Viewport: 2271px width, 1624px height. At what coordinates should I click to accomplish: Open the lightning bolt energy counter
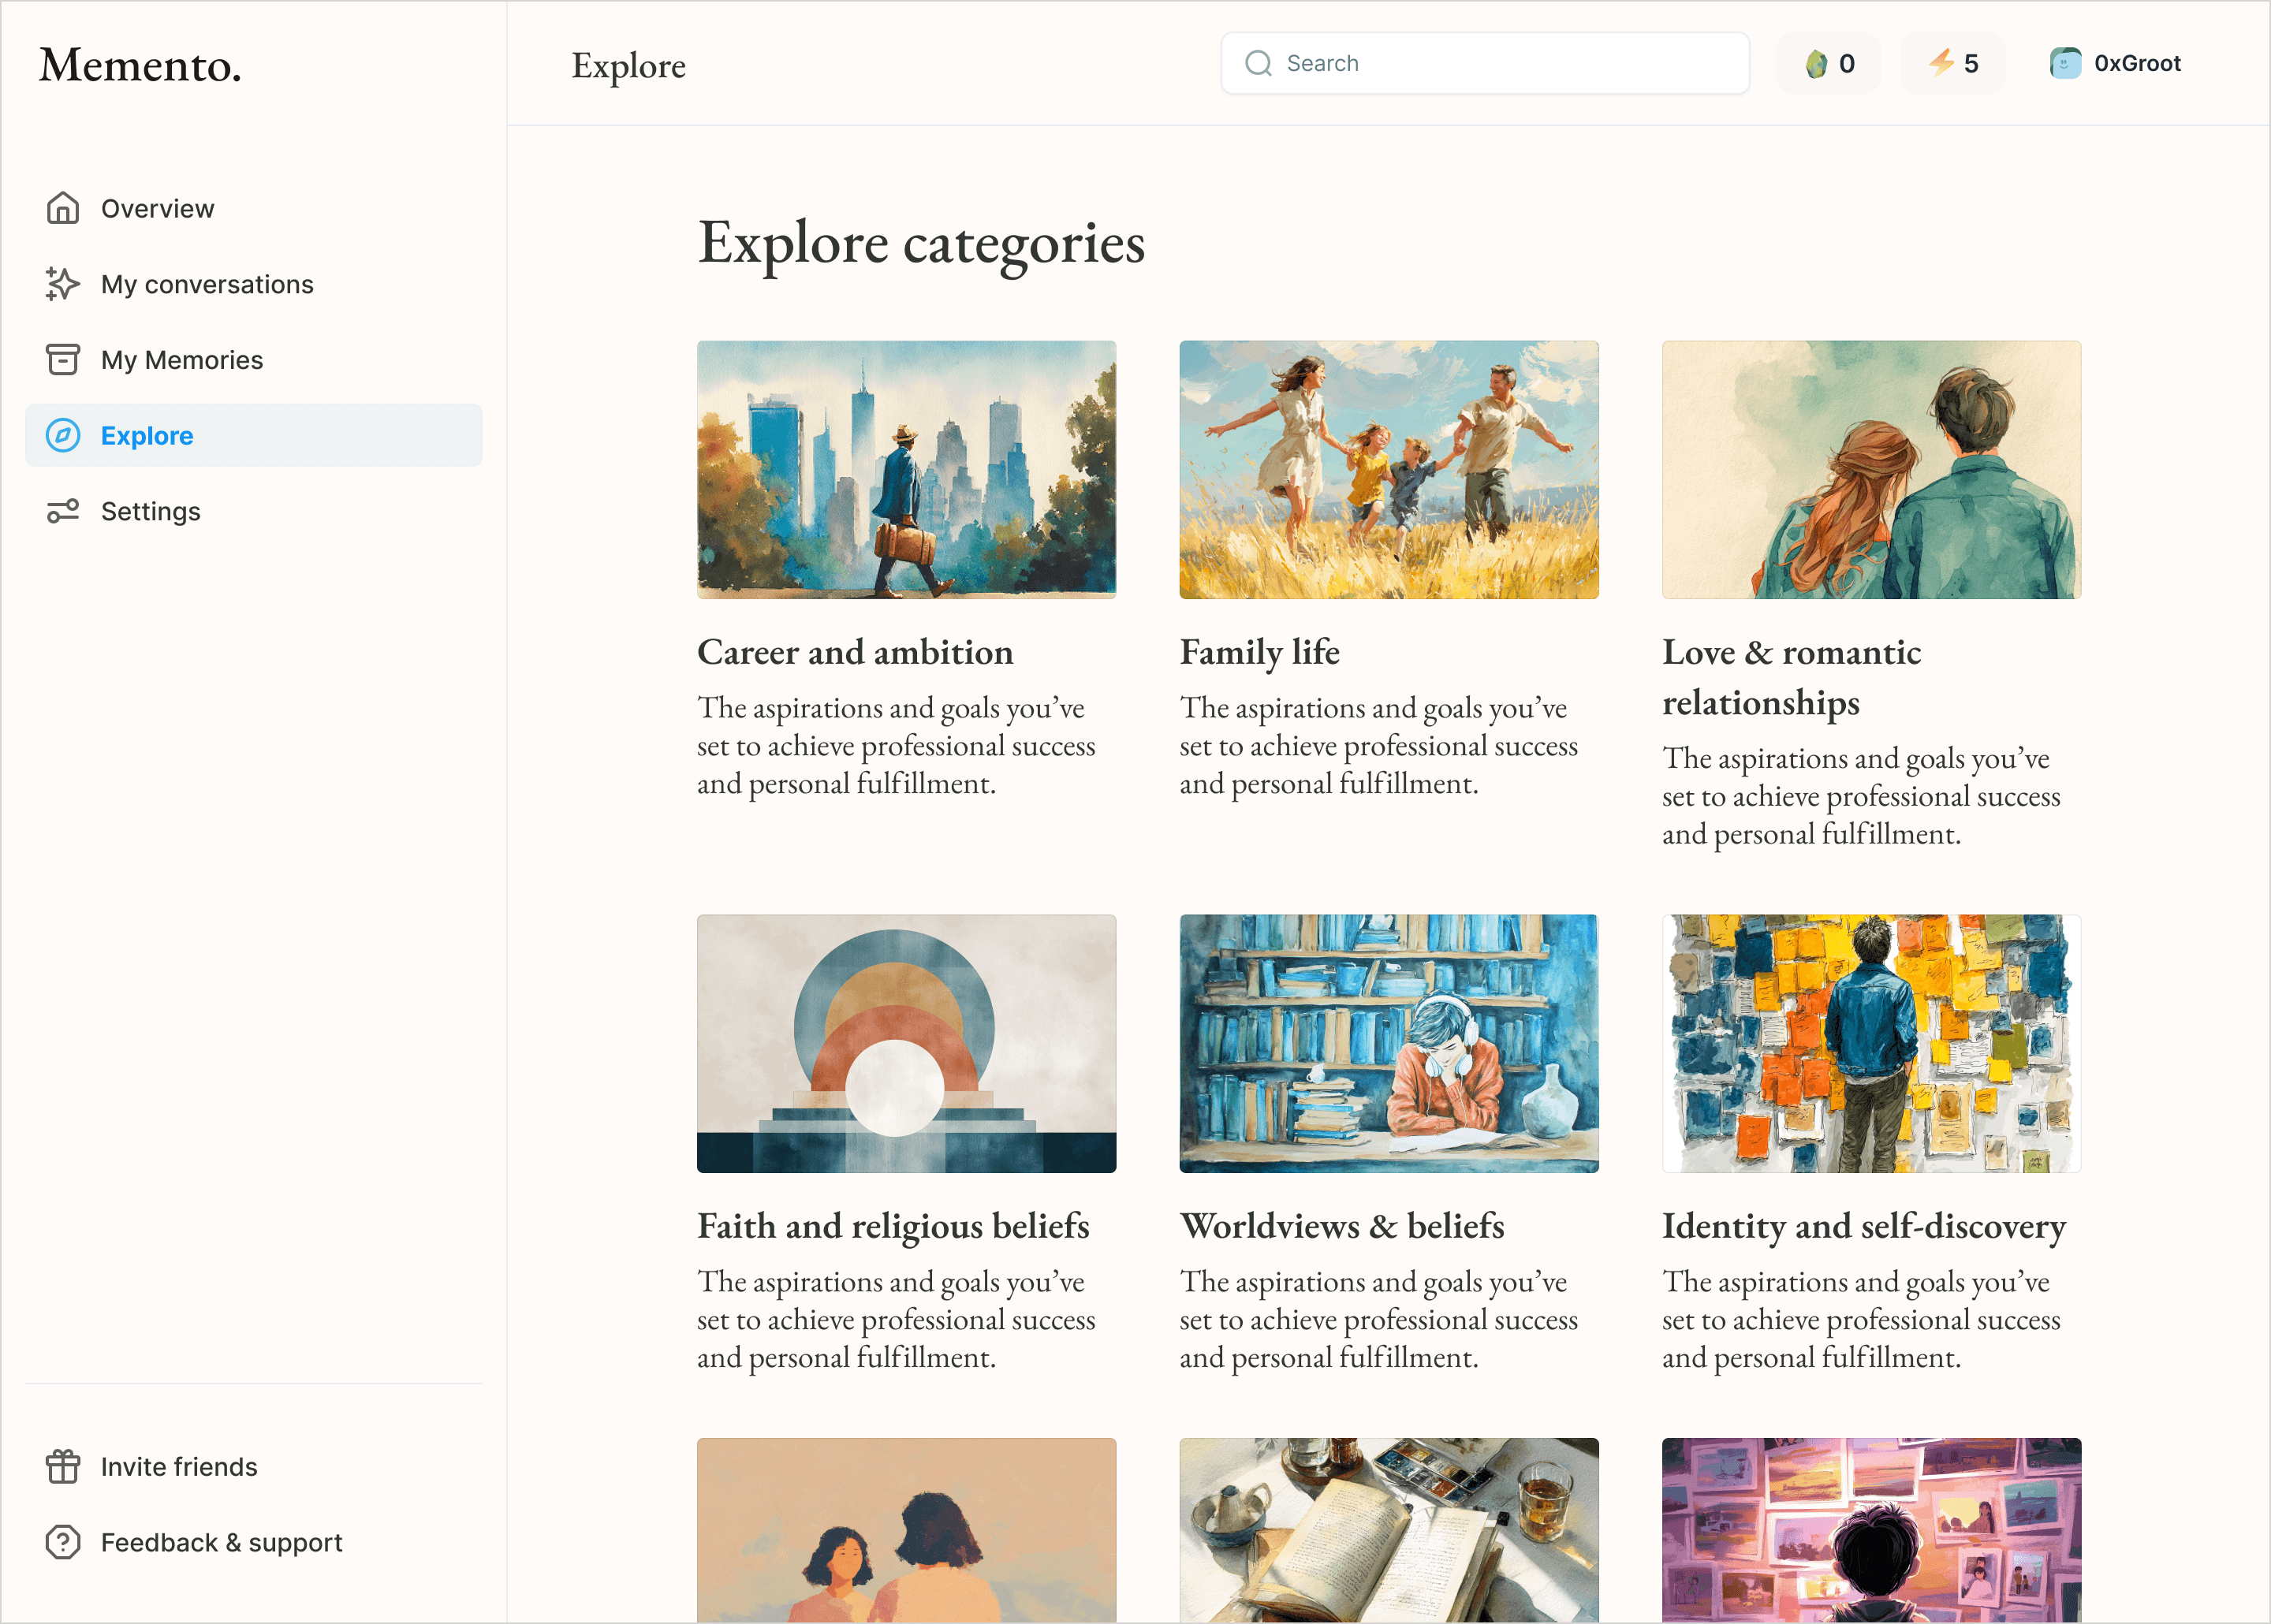(x=1952, y=63)
